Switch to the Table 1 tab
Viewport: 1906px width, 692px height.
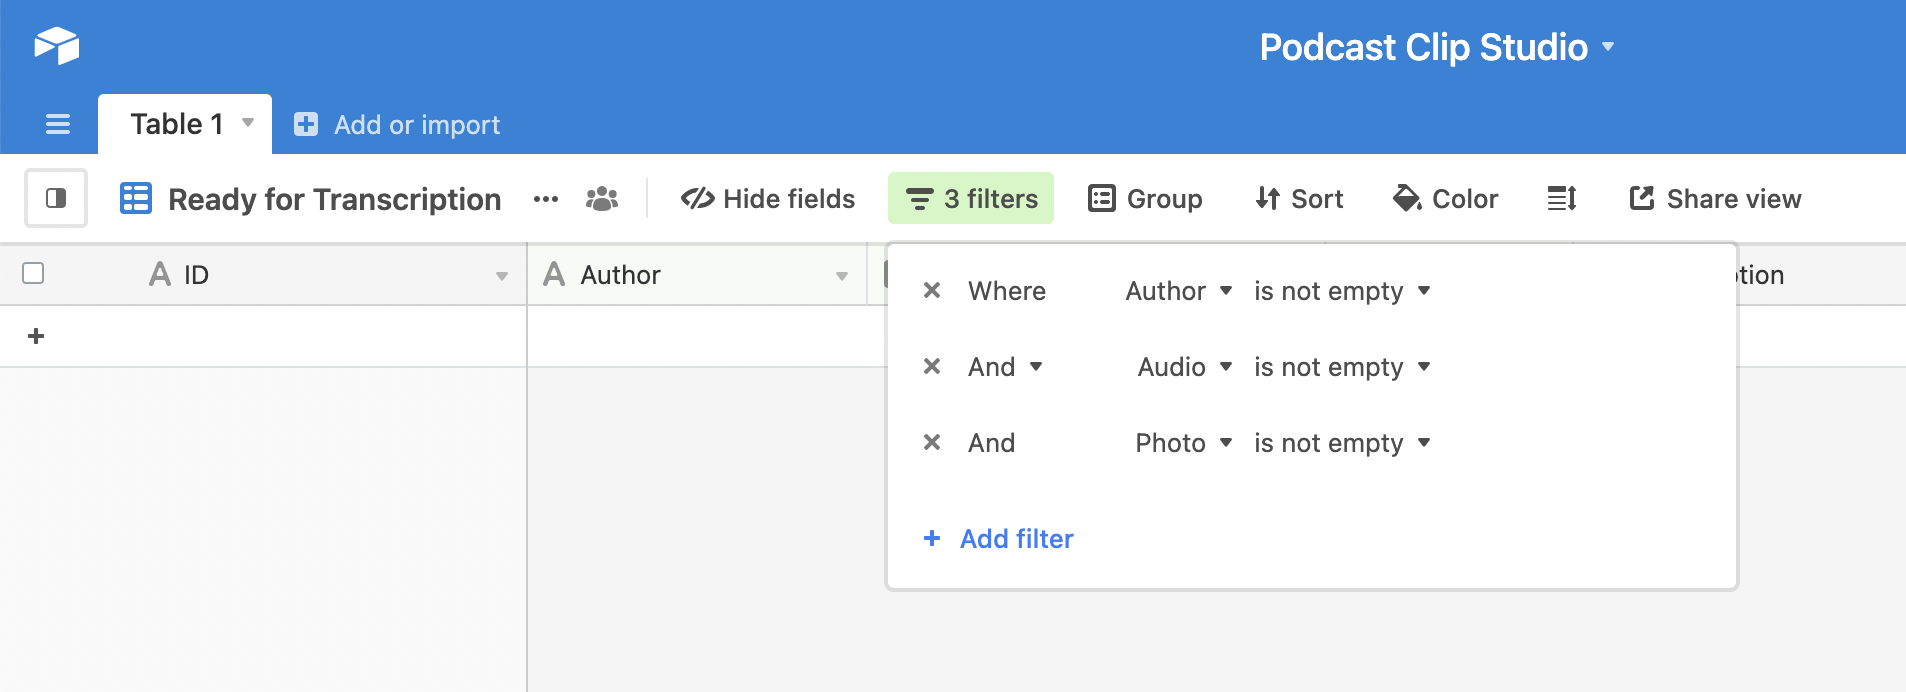[177, 124]
